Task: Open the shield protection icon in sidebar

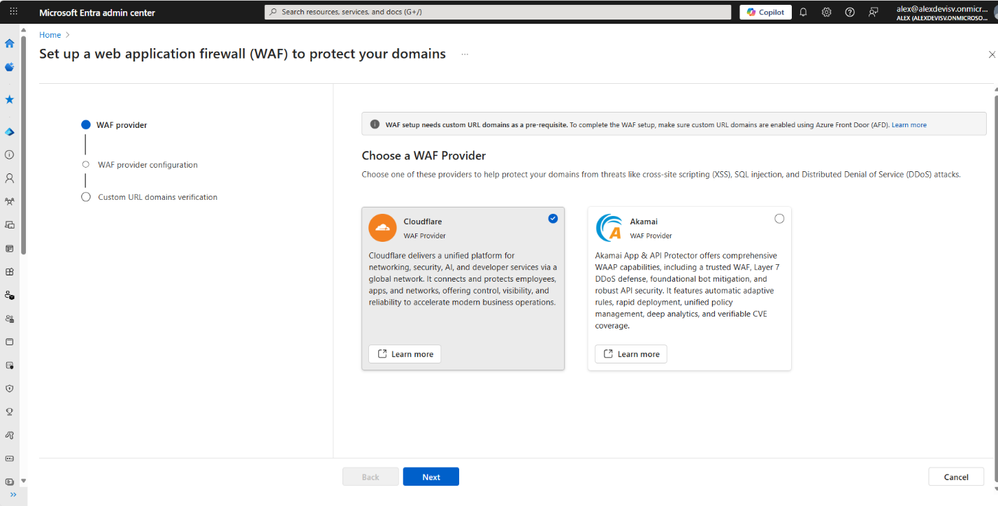Action: click(x=10, y=388)
